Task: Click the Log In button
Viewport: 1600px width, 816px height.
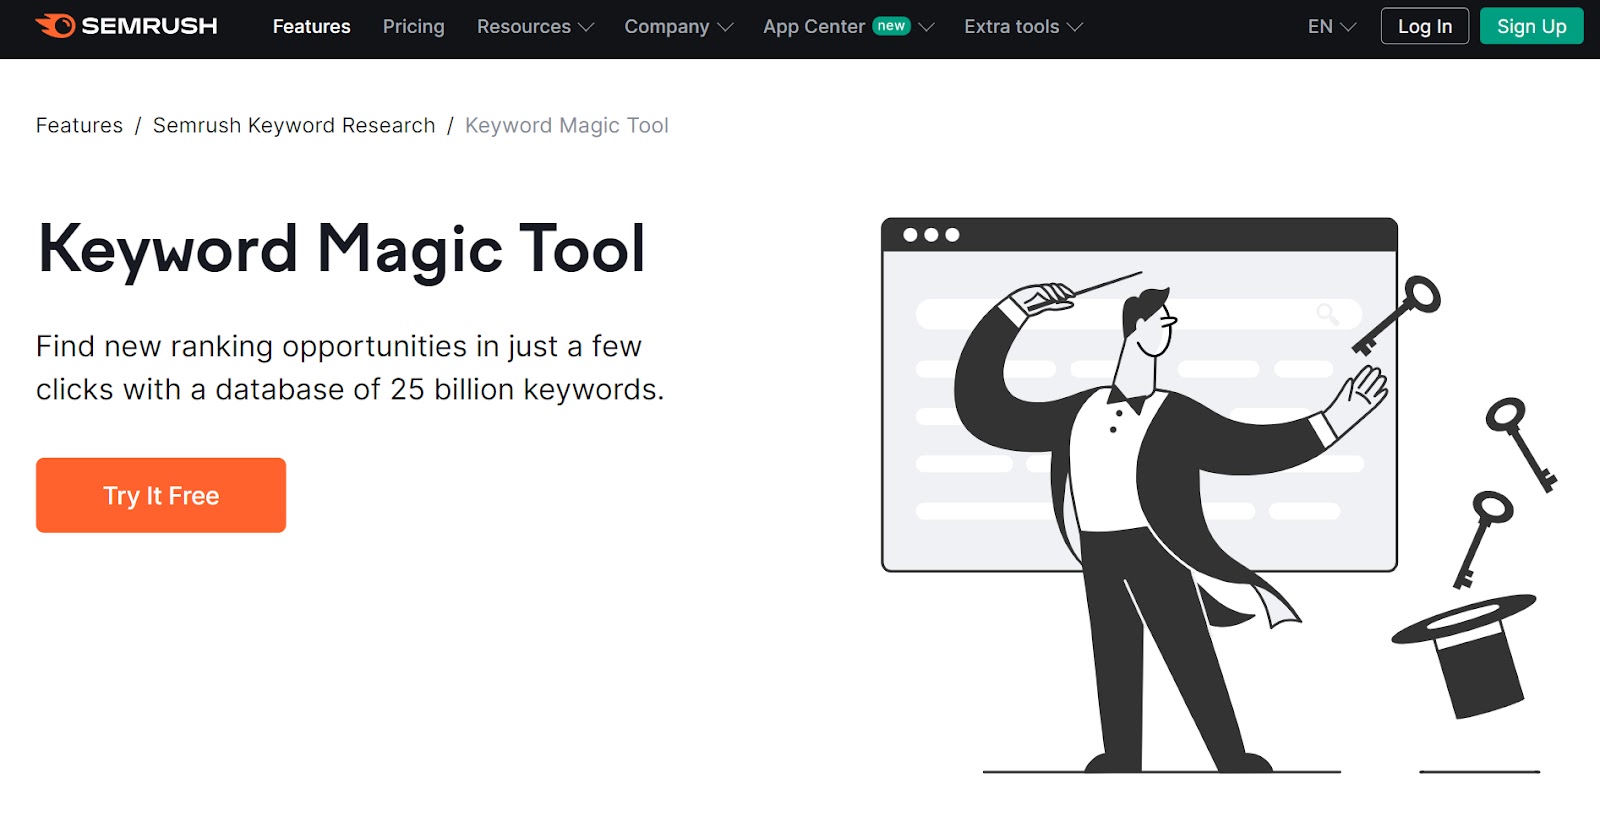Action: (x=1424, y=27)
